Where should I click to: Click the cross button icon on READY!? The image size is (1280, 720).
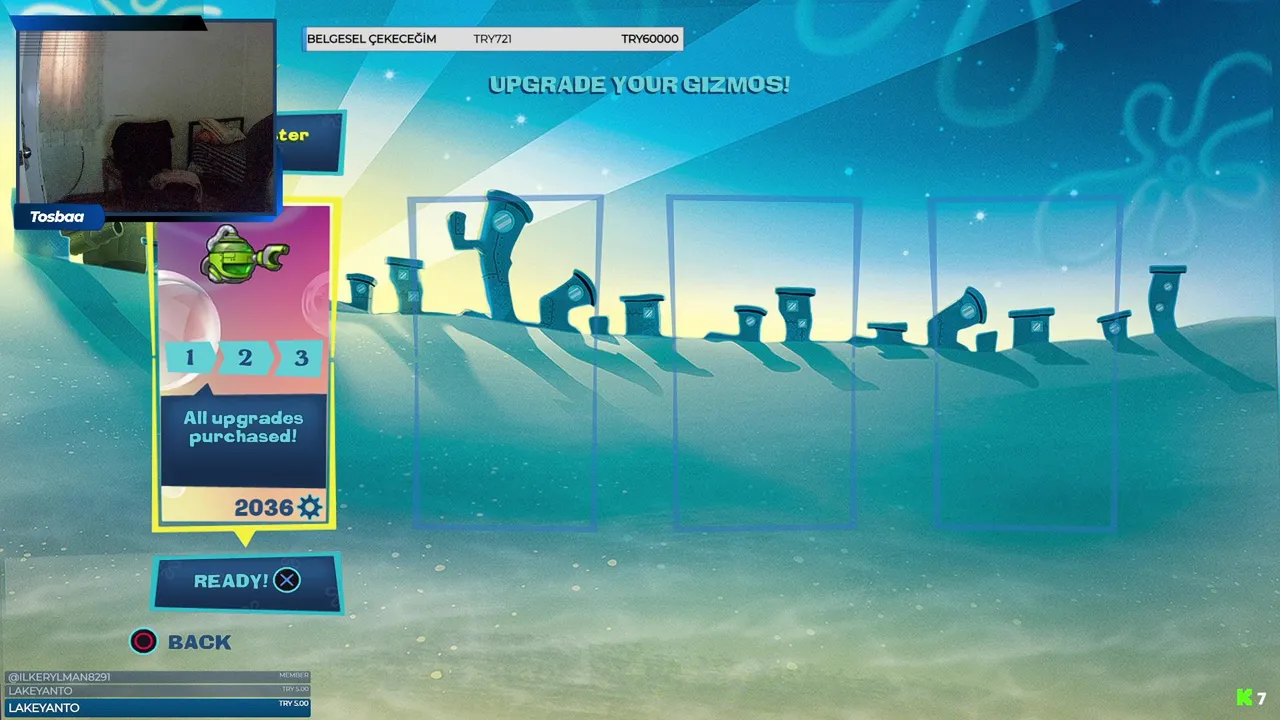coord(287,580)
